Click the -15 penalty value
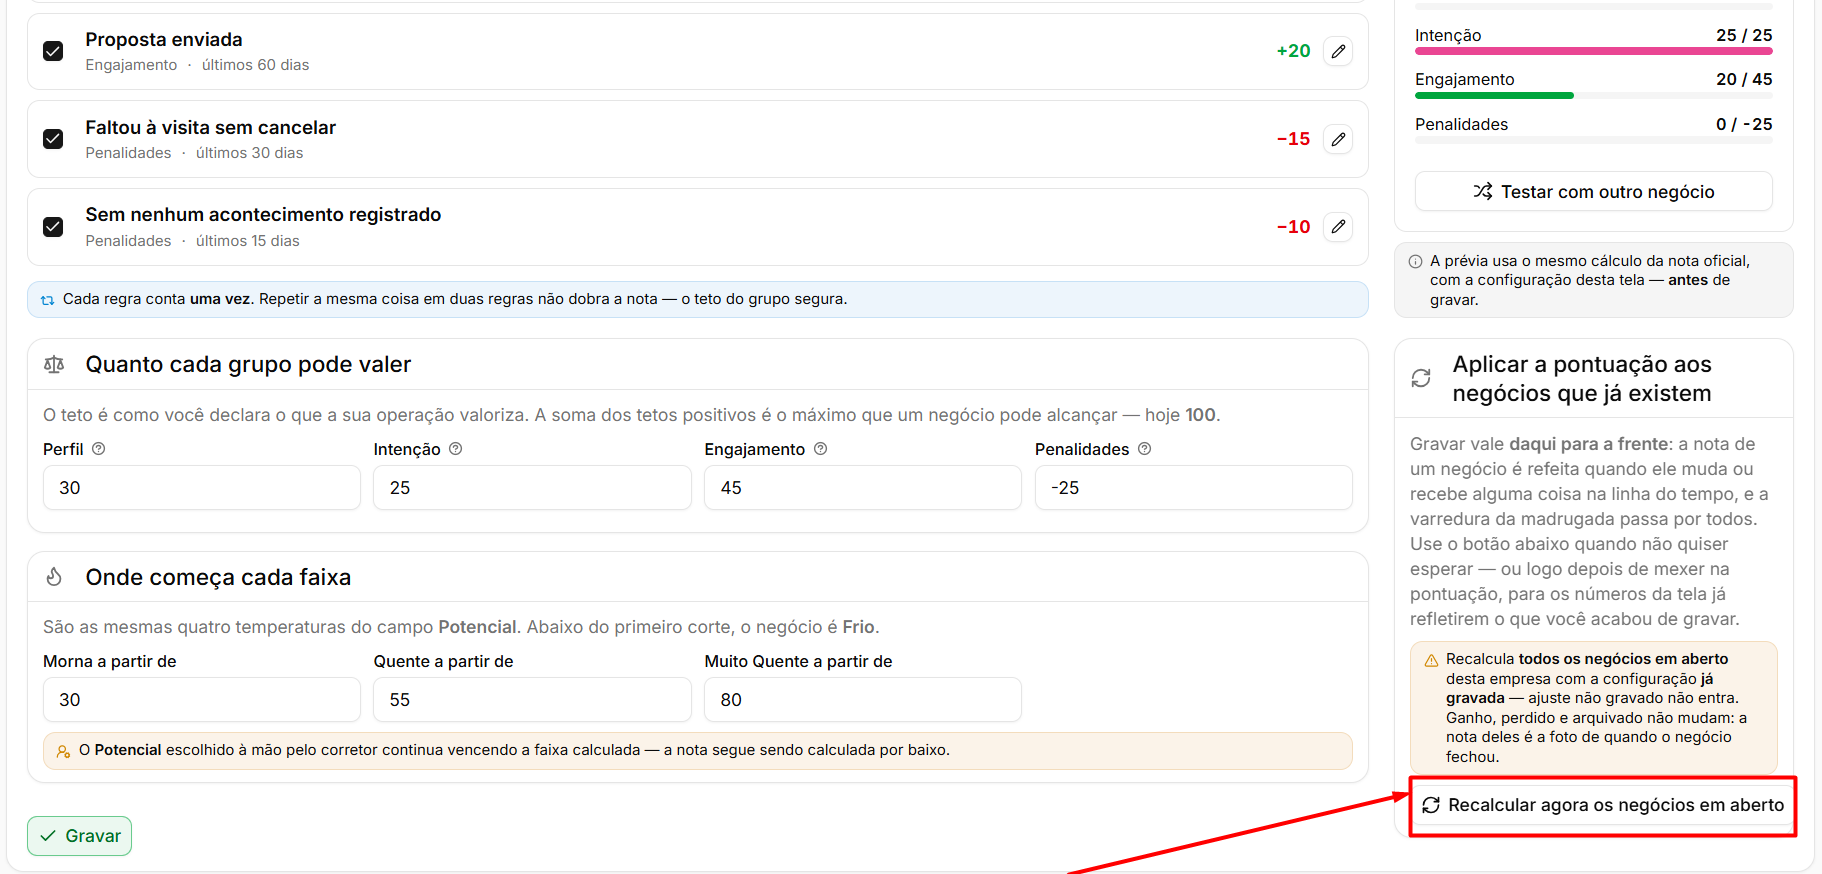1822x874 pixels. click(x=1293, y=139)
